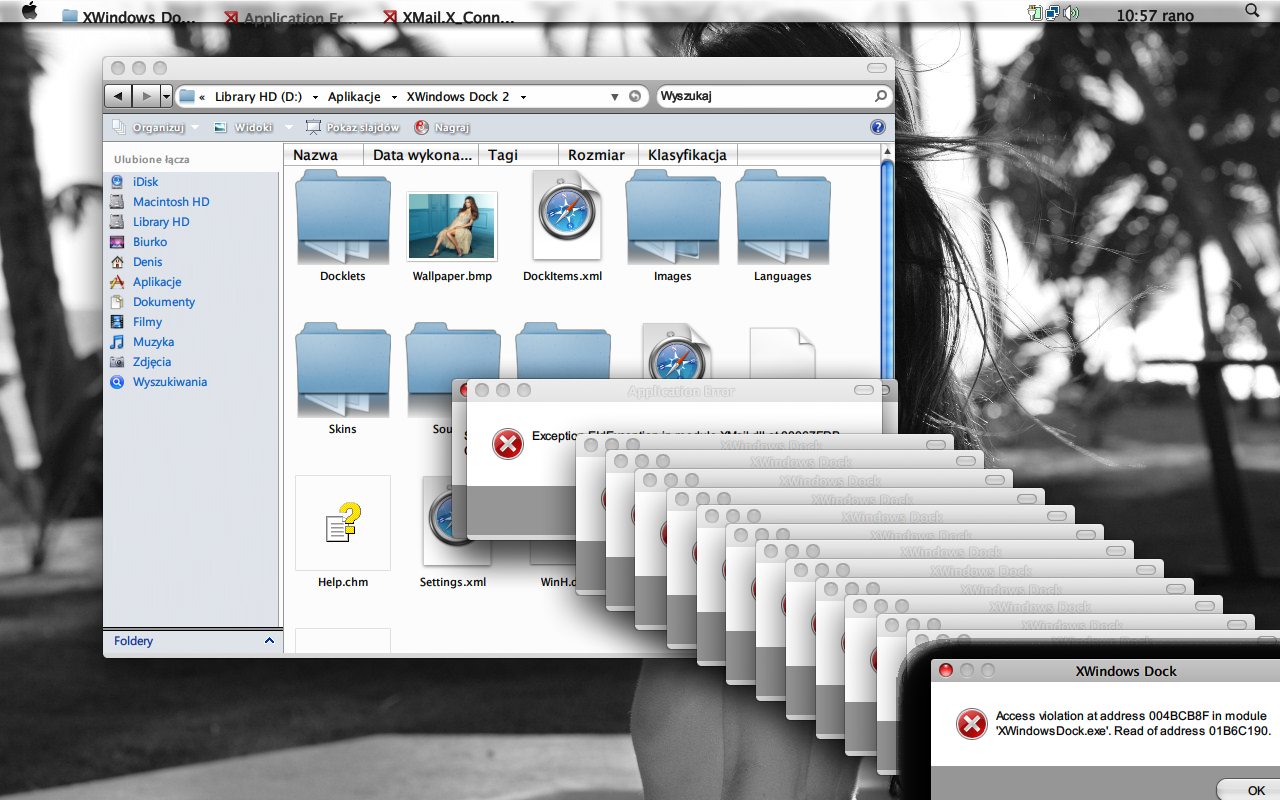Start Pokaz slajdów slideshow
This screenshot has height=800, width=1280.
pos(352,128)
